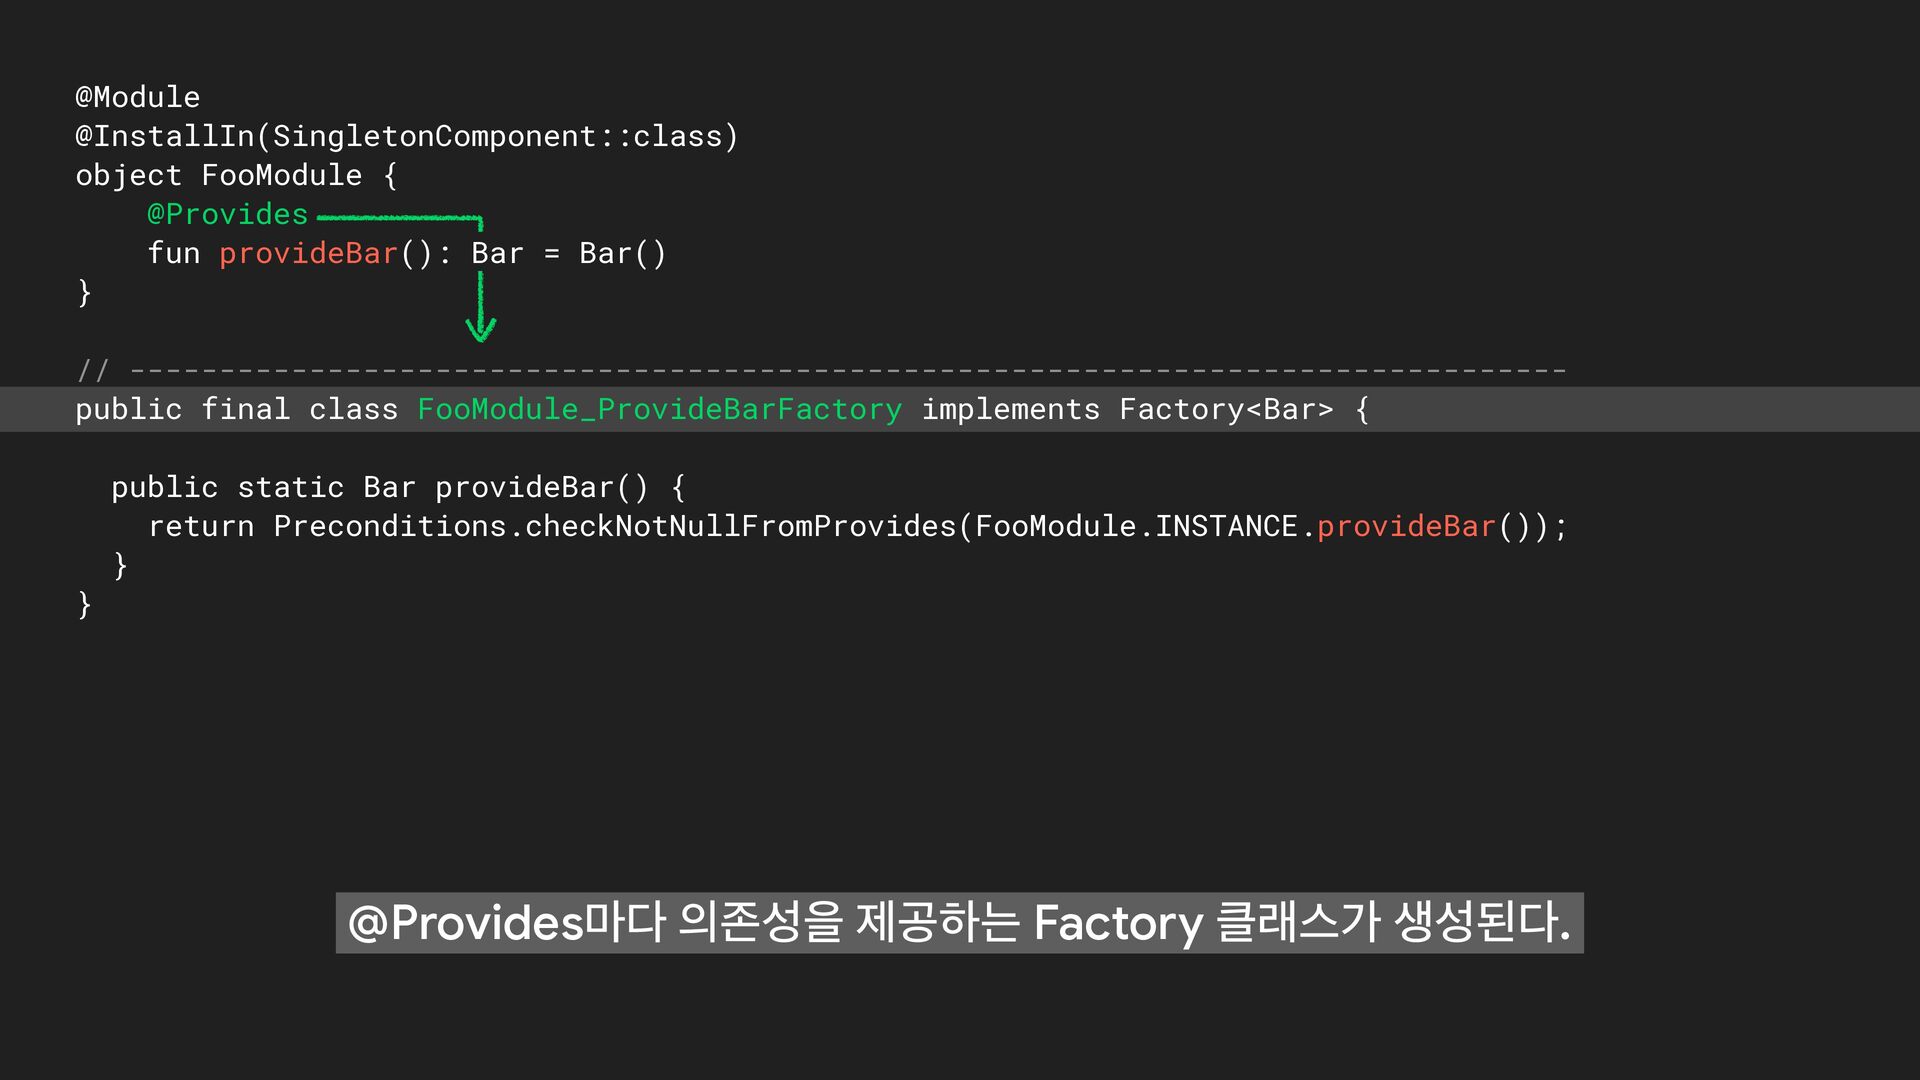Click the 'public final class' keywords
1920x1080 pixels.
236,409
